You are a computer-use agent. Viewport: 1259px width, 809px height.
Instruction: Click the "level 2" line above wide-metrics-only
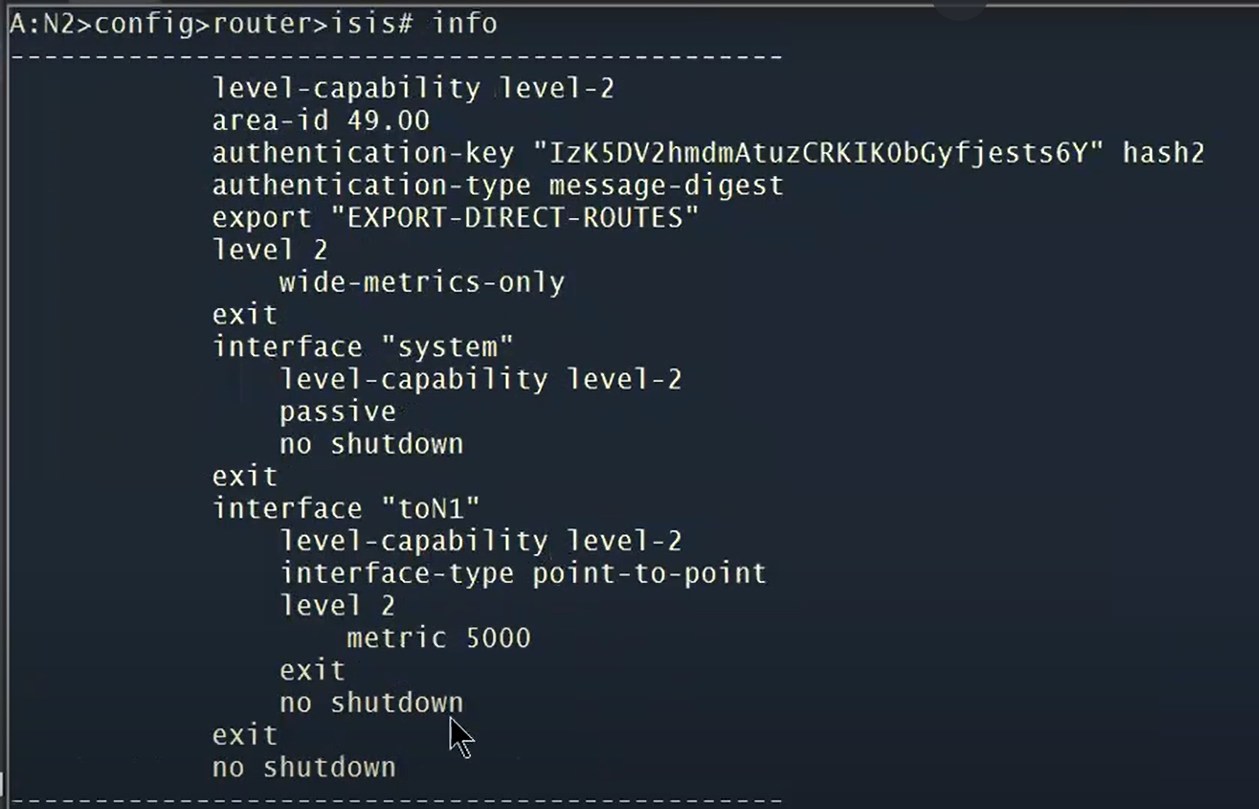269,250
